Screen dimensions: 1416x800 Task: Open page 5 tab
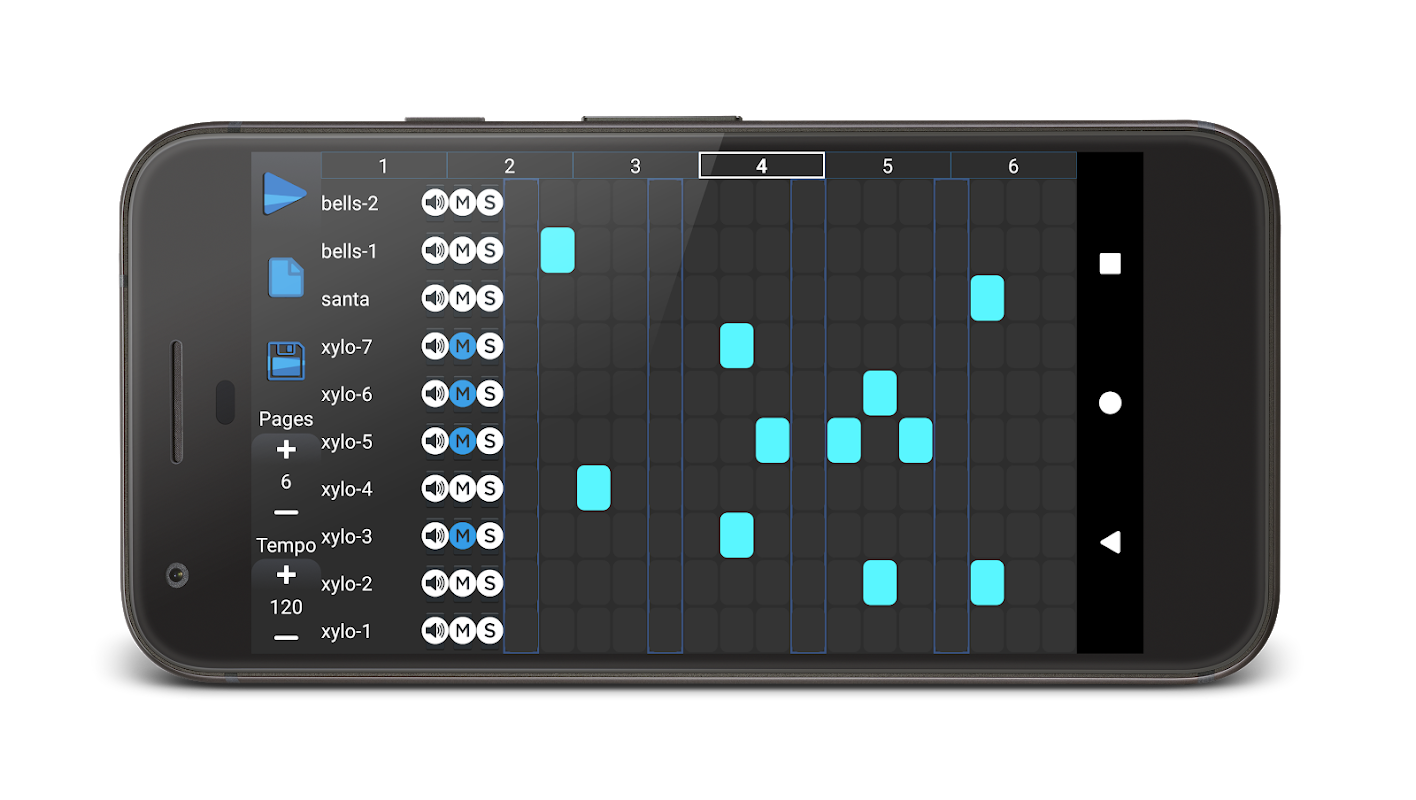pyautogui.click(x=888, y=166)
